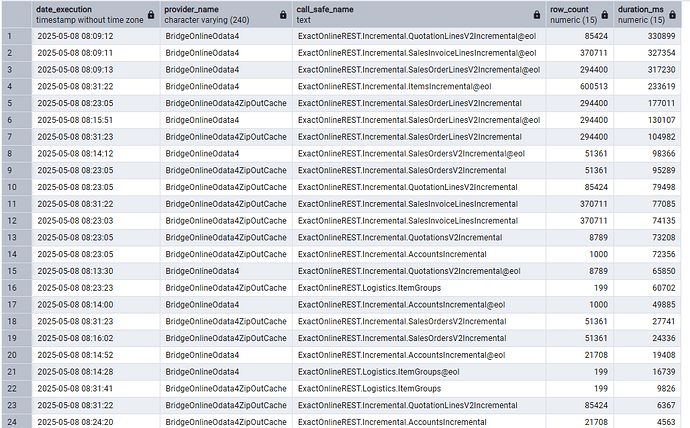Image resolution: width=690 pixels, height=428 pixels.
Task: Click row_count value 600513
Action: [580, 87]
